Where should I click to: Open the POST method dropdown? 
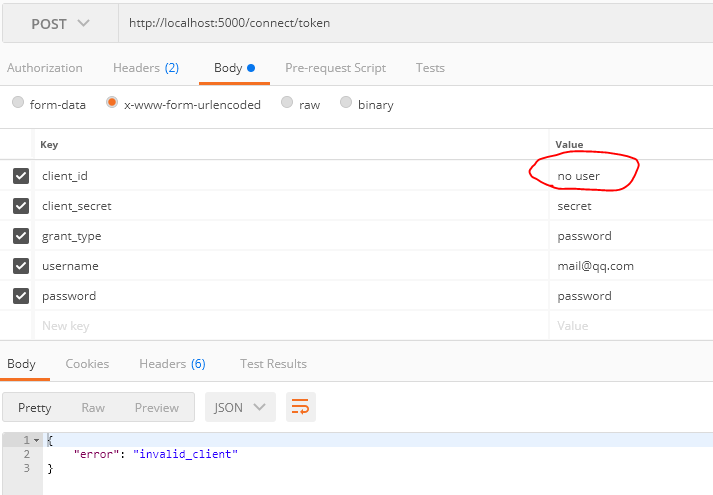(x=60, y=24)
